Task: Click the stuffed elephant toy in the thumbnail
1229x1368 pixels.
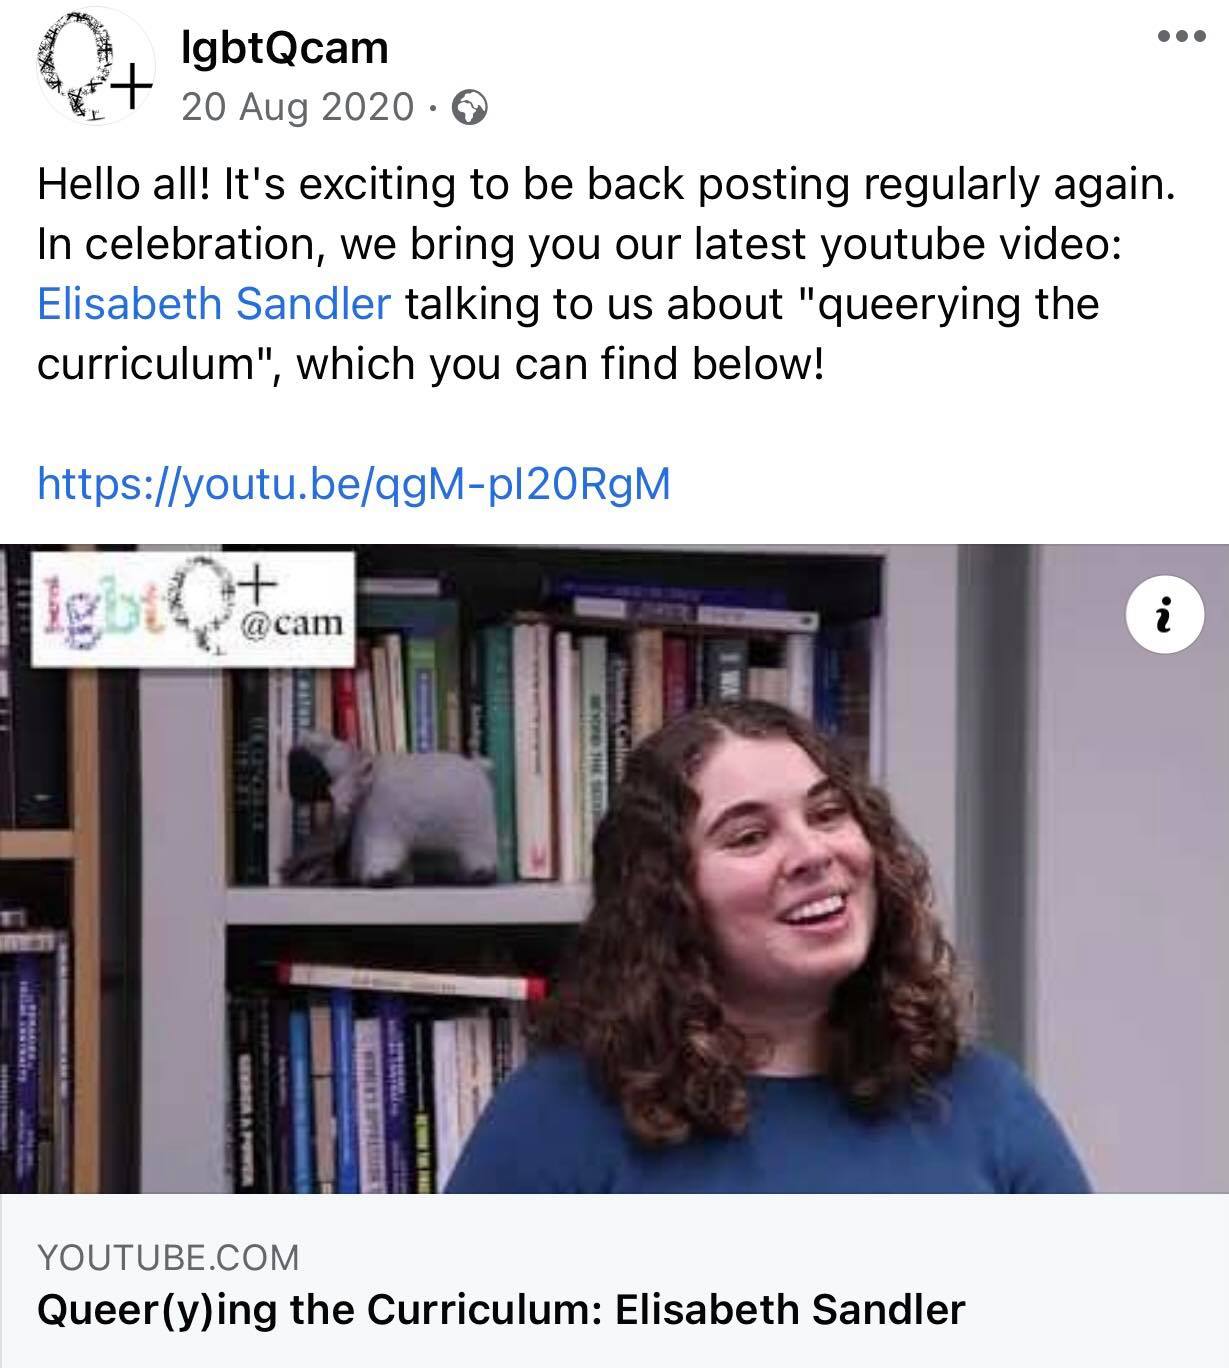Action: click(391, 806)
